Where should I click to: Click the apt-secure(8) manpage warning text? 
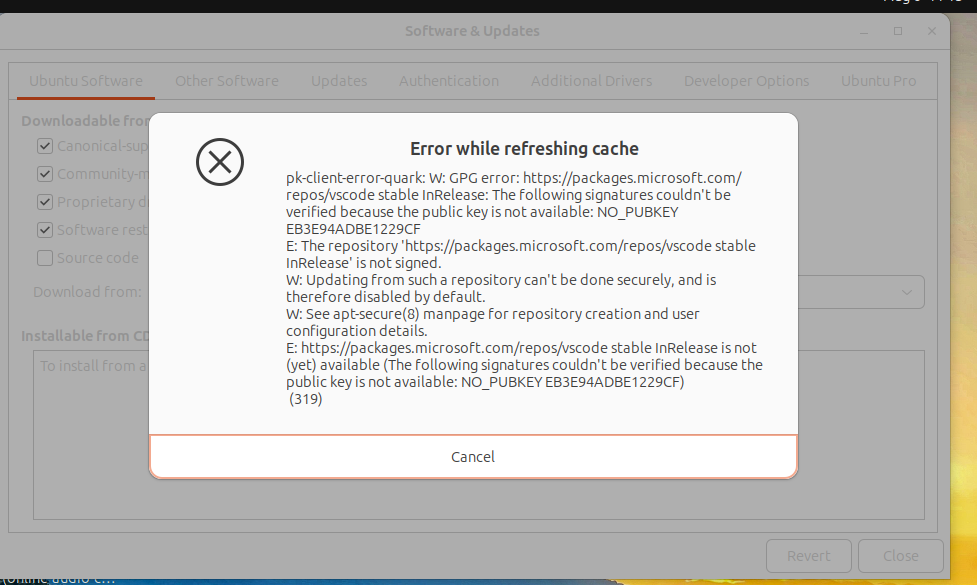492,322
